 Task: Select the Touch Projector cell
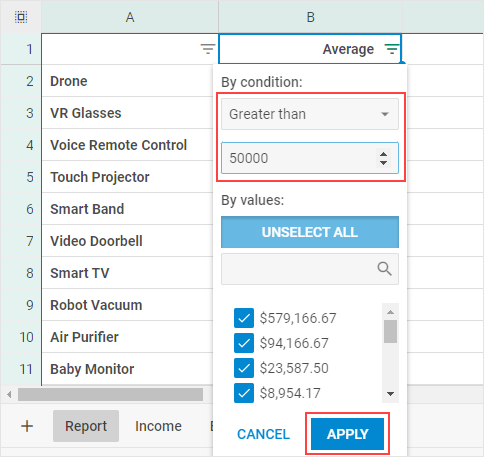(x=127, y=177)
